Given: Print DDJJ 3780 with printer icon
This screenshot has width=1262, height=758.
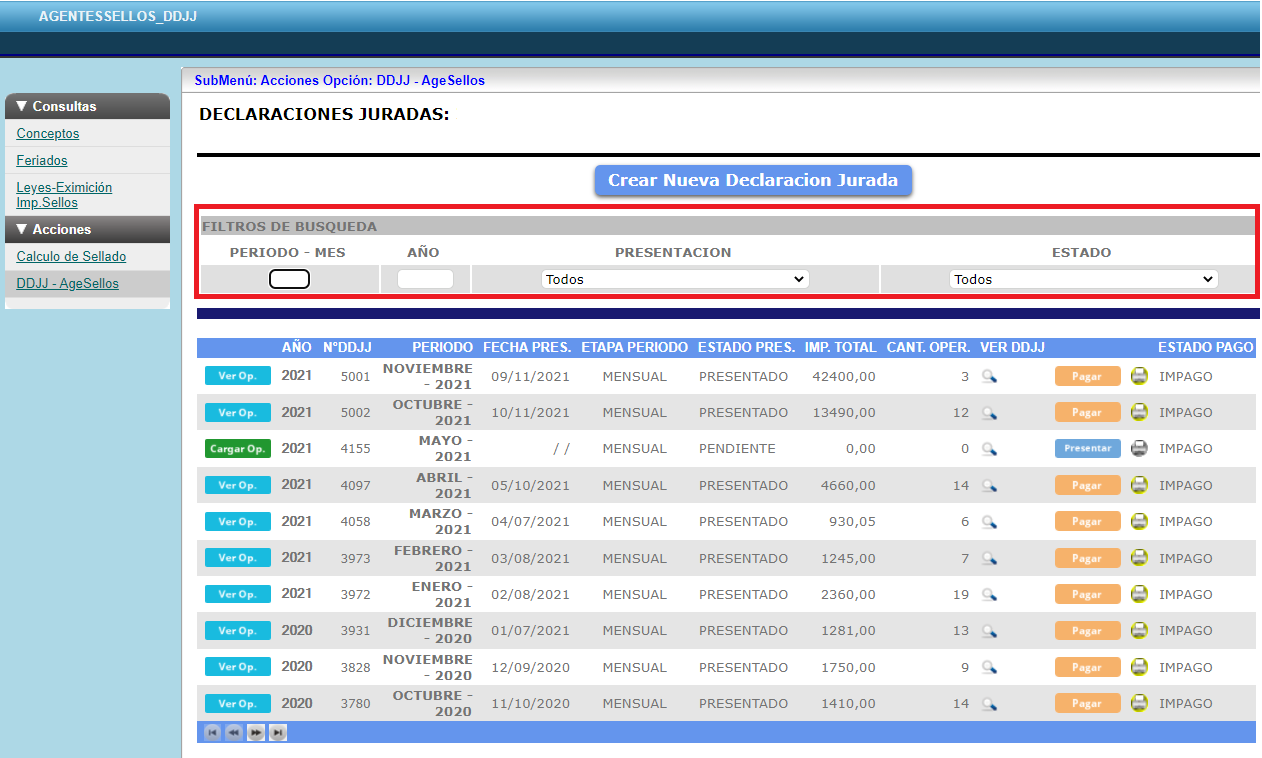Looking at the screenshot, I should point(1139,703).
